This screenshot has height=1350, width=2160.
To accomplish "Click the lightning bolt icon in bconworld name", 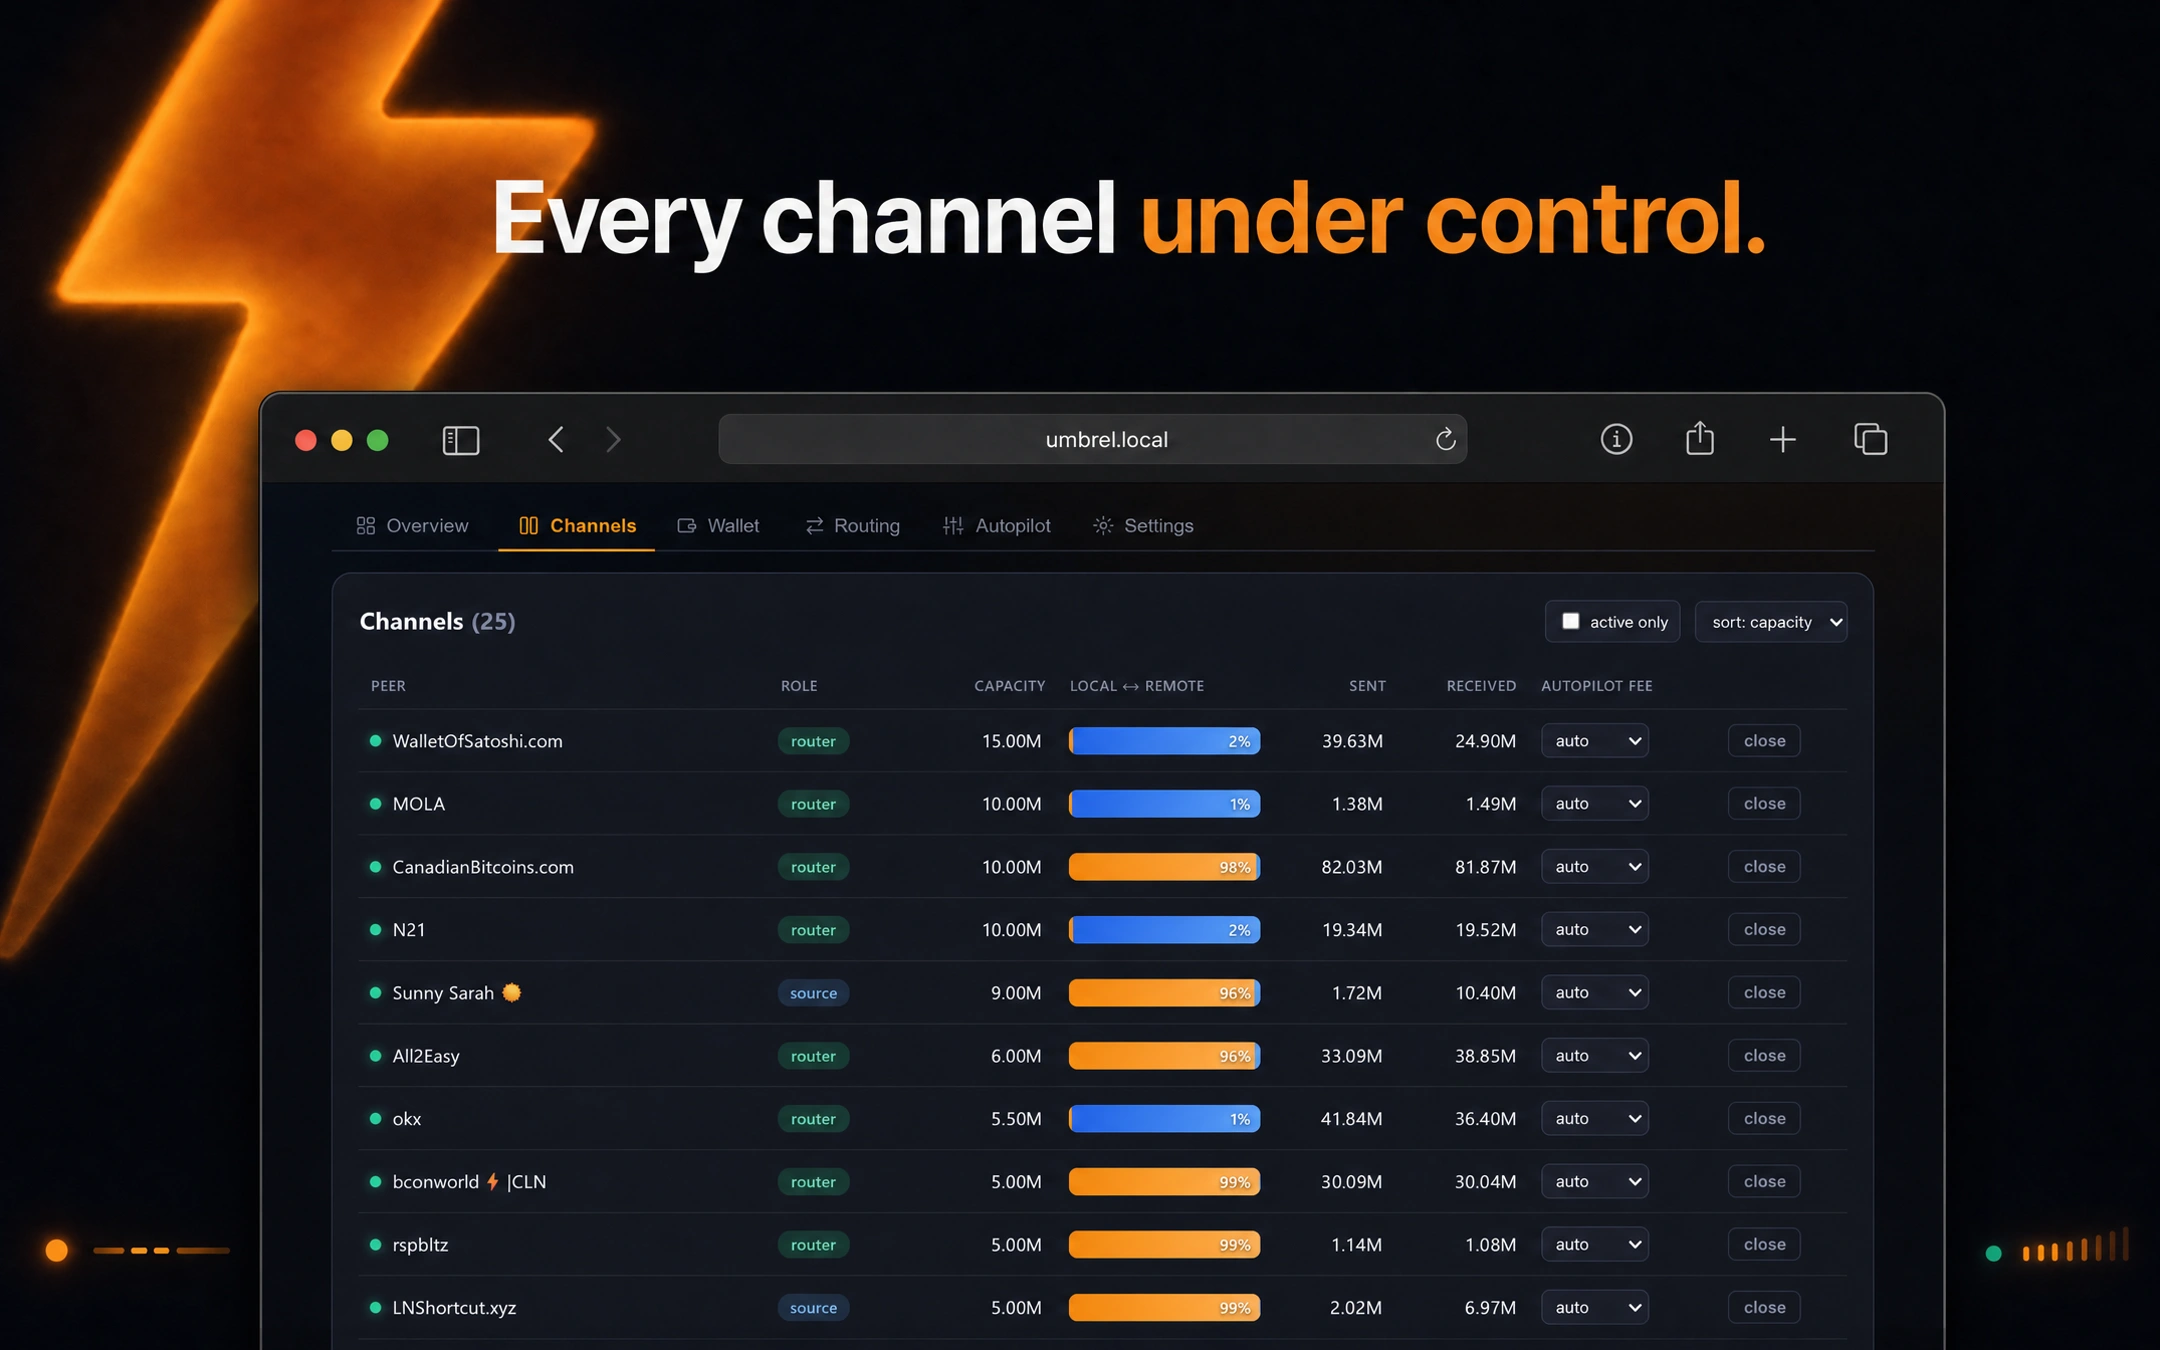I will coord(493,1181).
